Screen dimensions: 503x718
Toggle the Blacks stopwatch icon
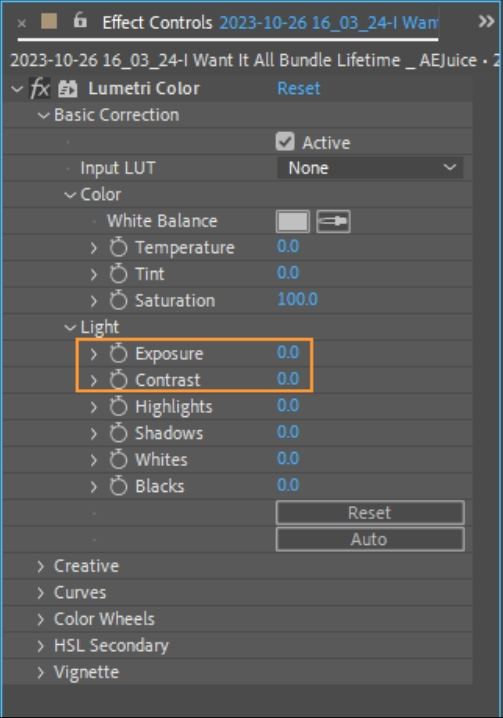(x=118, y=486)
